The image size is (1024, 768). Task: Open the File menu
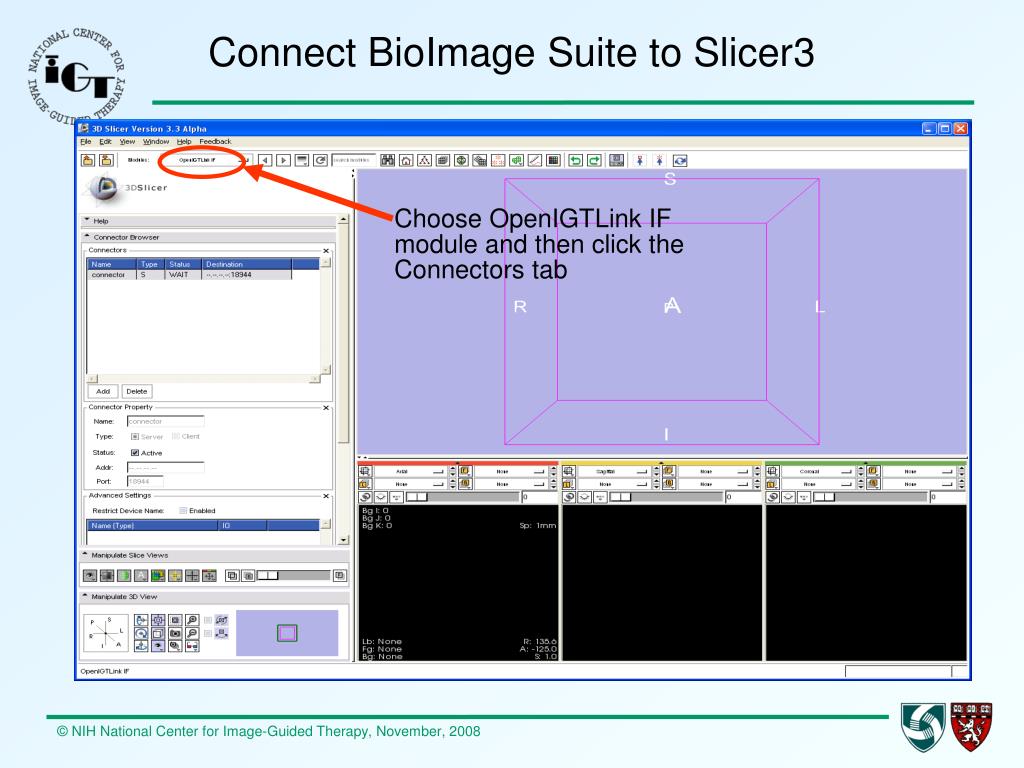(86, 142)
